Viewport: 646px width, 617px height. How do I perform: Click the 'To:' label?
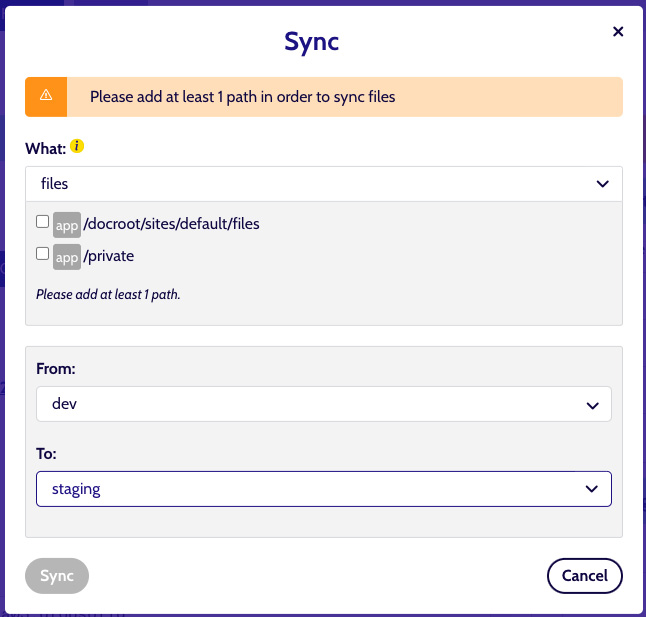46,453
